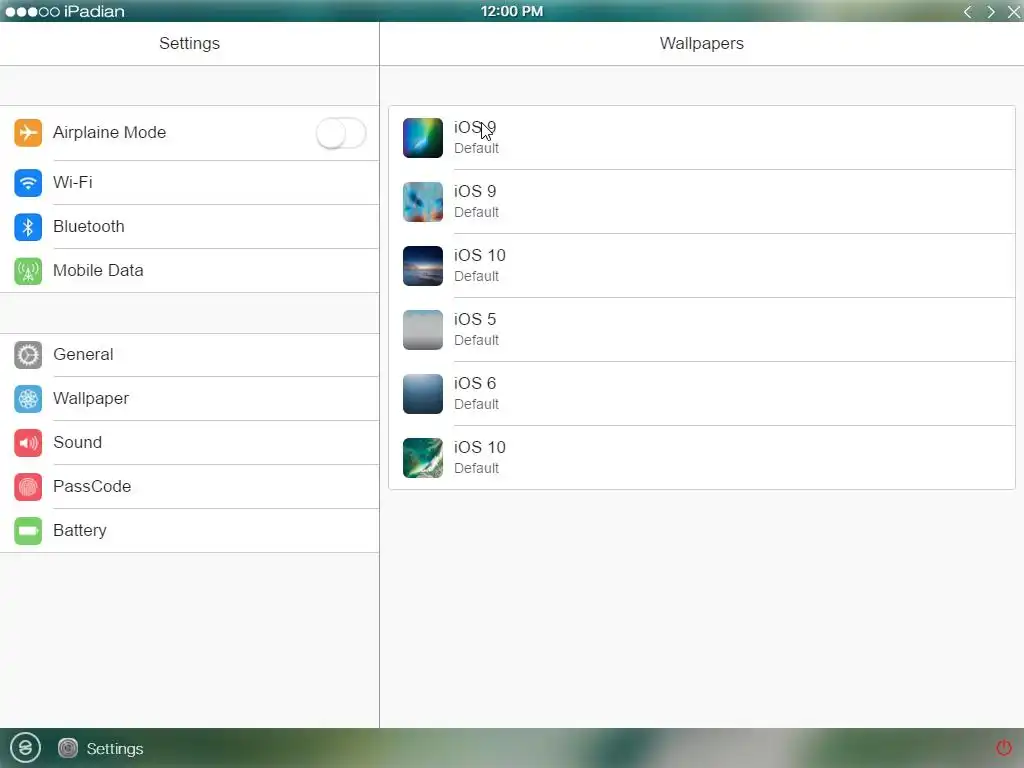Click the 12:00 PM clock

click(511, 11)
